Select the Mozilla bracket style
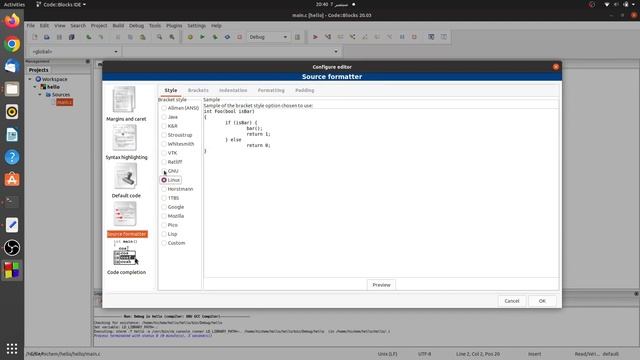640x360 pixels. (173, 216)
